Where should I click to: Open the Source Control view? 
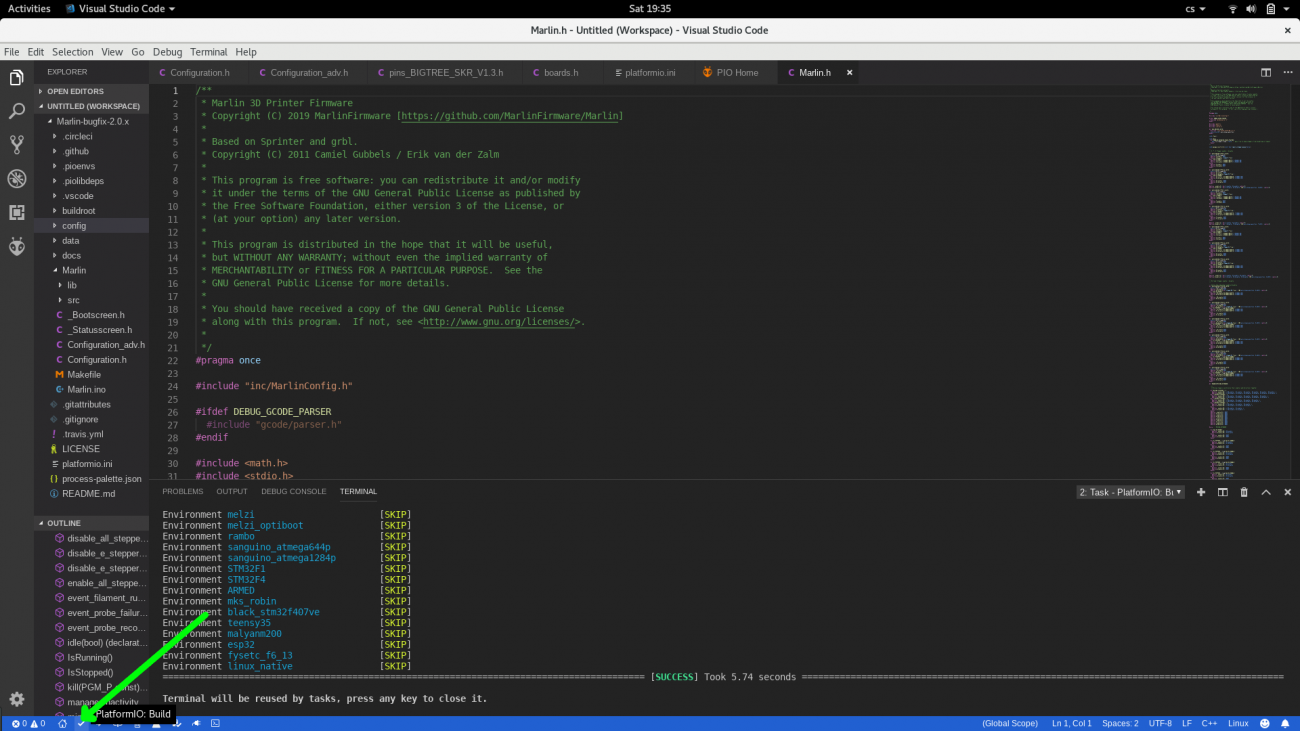tap(16, 145)
